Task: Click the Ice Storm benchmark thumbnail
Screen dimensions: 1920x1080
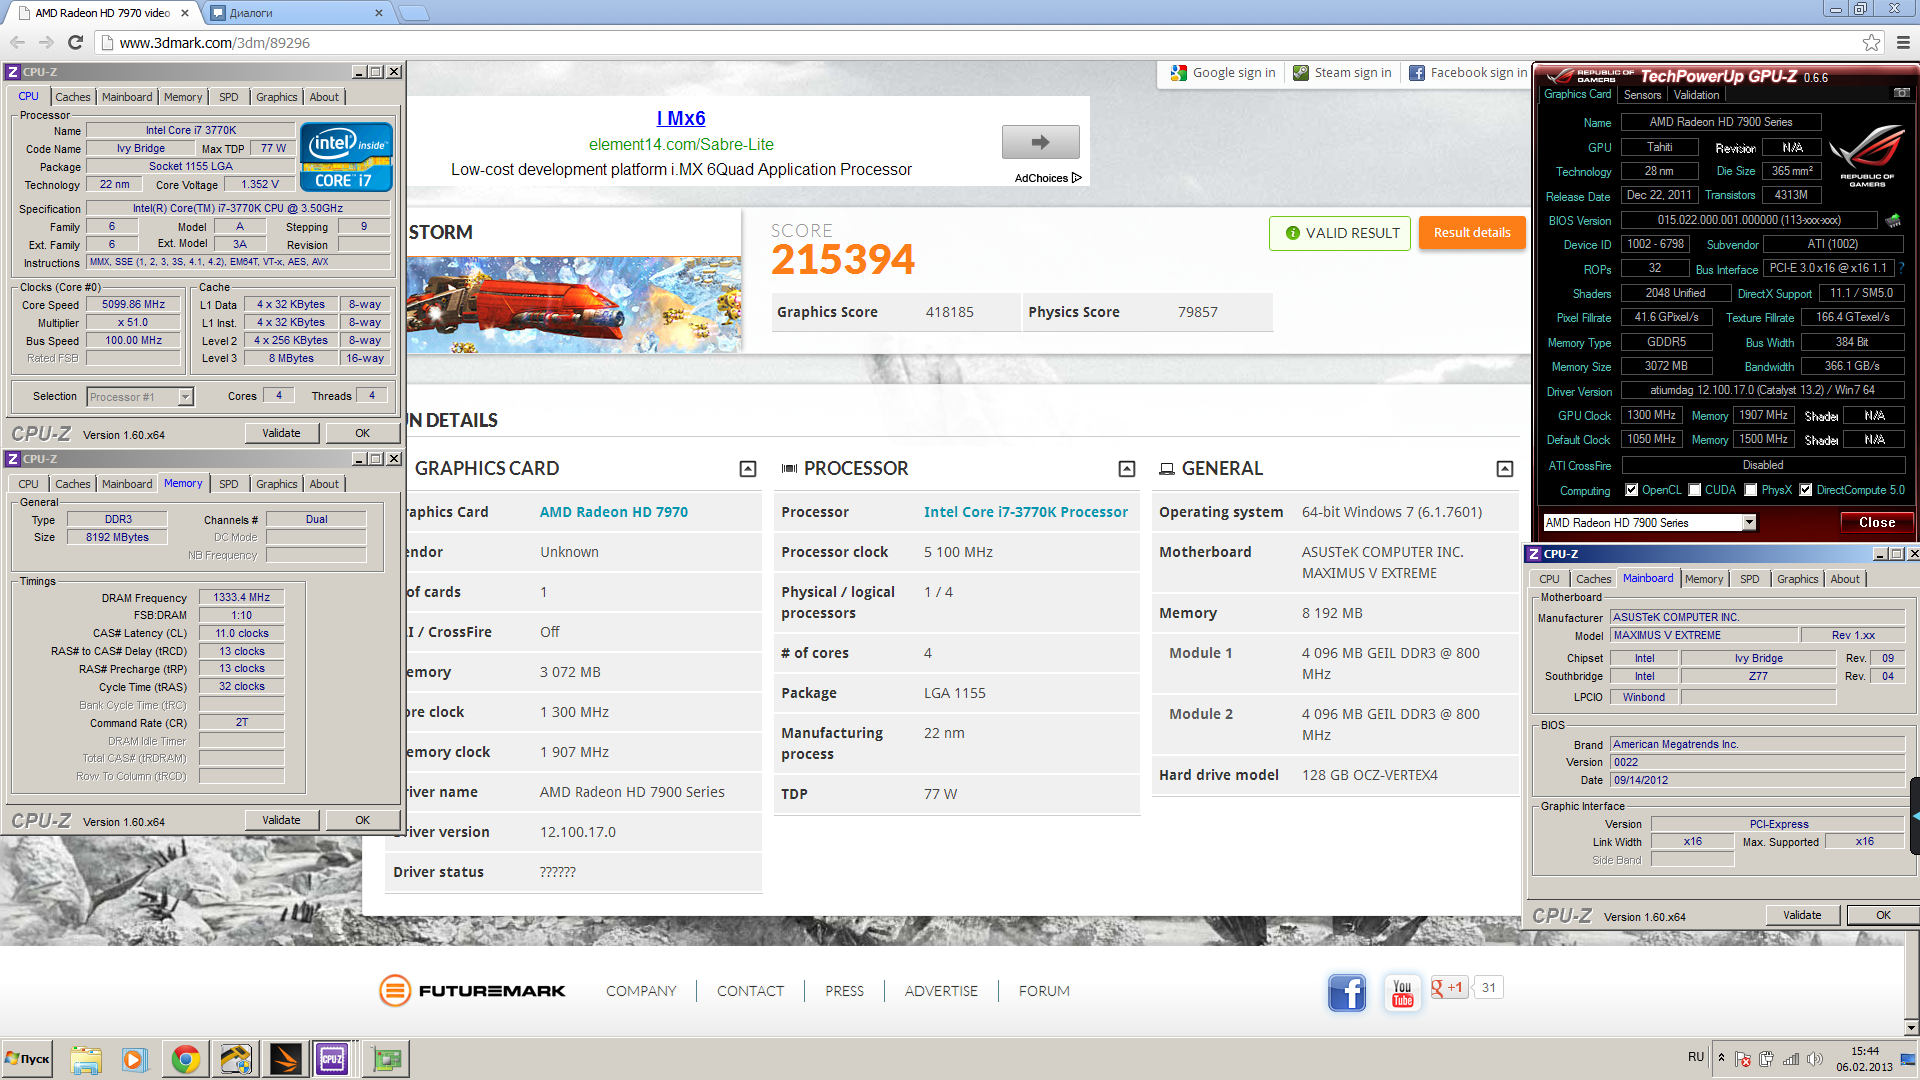Action: [574, 305]
